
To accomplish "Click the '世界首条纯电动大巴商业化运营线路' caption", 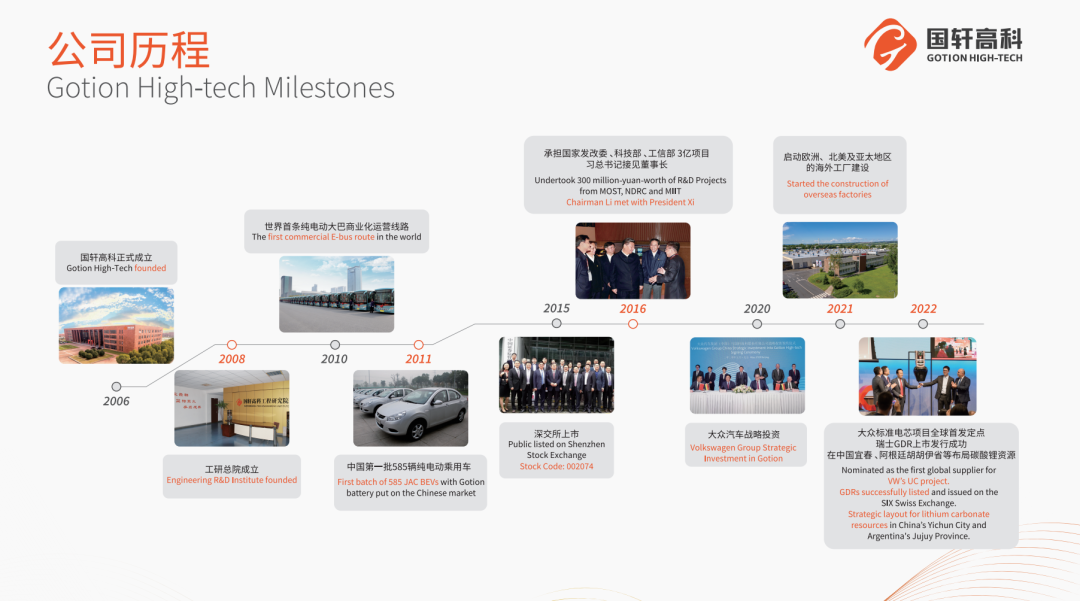I will click(x=337, y=226).
